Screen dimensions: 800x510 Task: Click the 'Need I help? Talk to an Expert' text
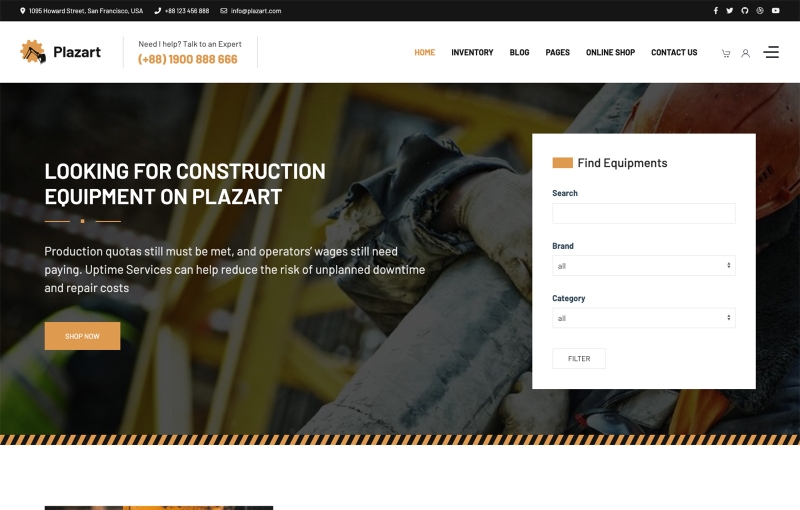coord(190,44)
